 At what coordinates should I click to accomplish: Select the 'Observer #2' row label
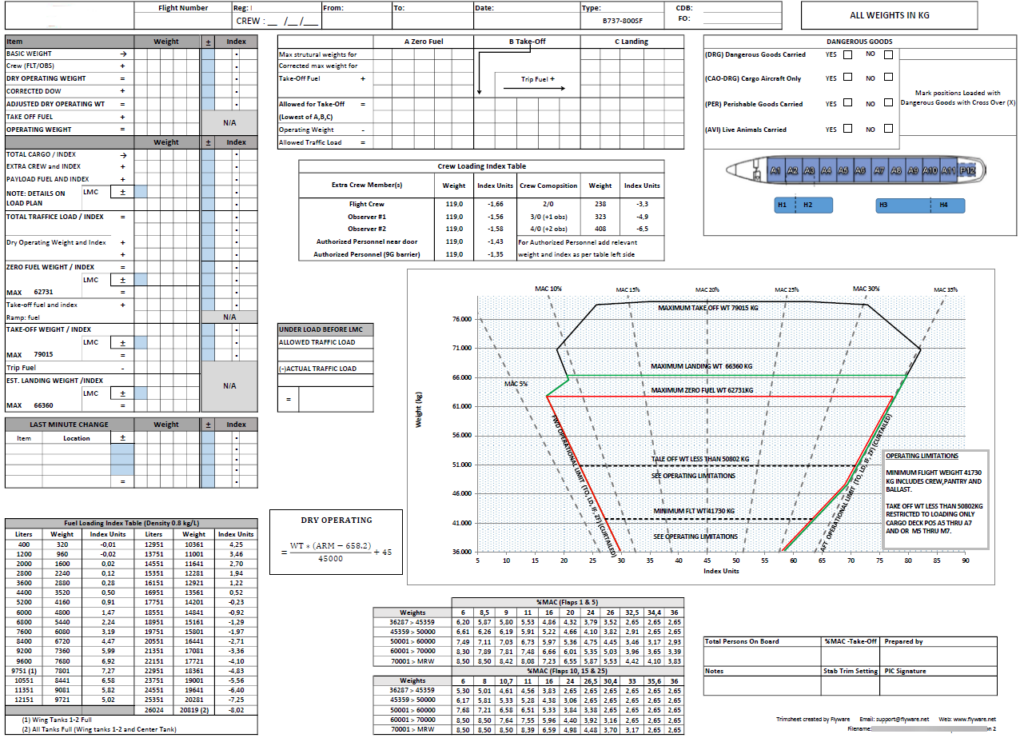click(366, 229)
